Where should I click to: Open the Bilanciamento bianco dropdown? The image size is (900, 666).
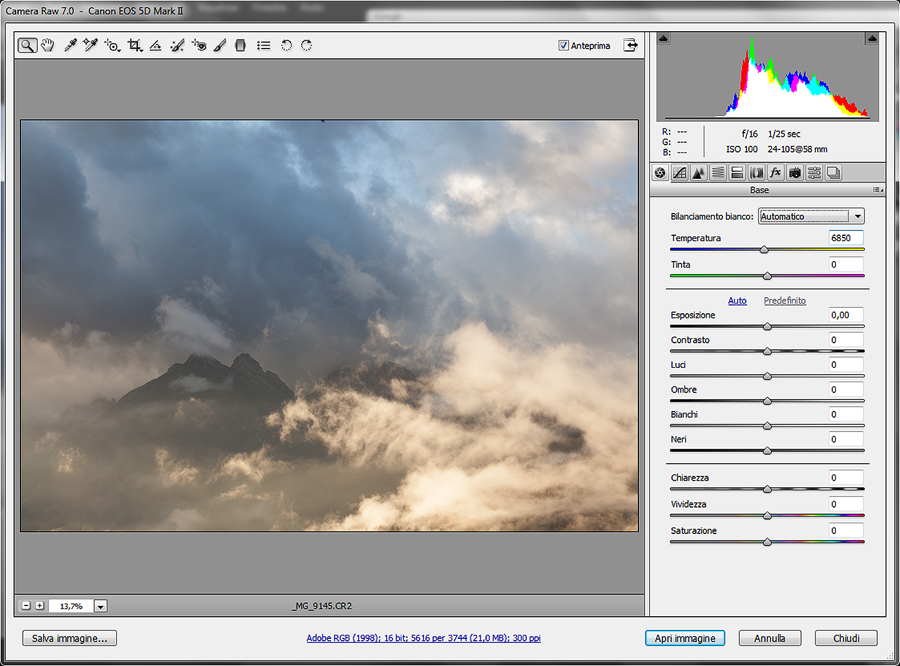tap(811, 216)
